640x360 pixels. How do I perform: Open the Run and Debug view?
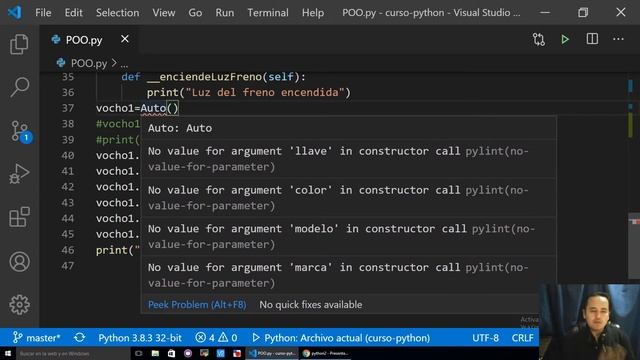pyautogui.click(x=19, y=174)
